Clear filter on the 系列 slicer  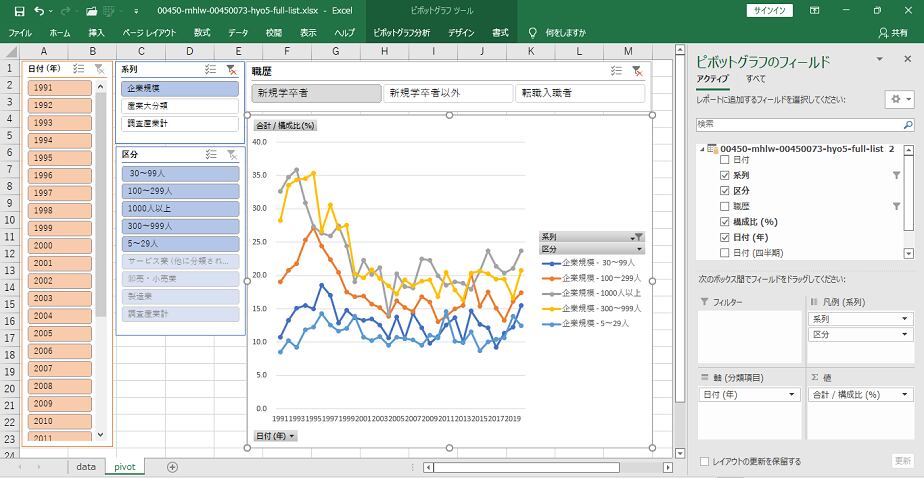[231, 70]
